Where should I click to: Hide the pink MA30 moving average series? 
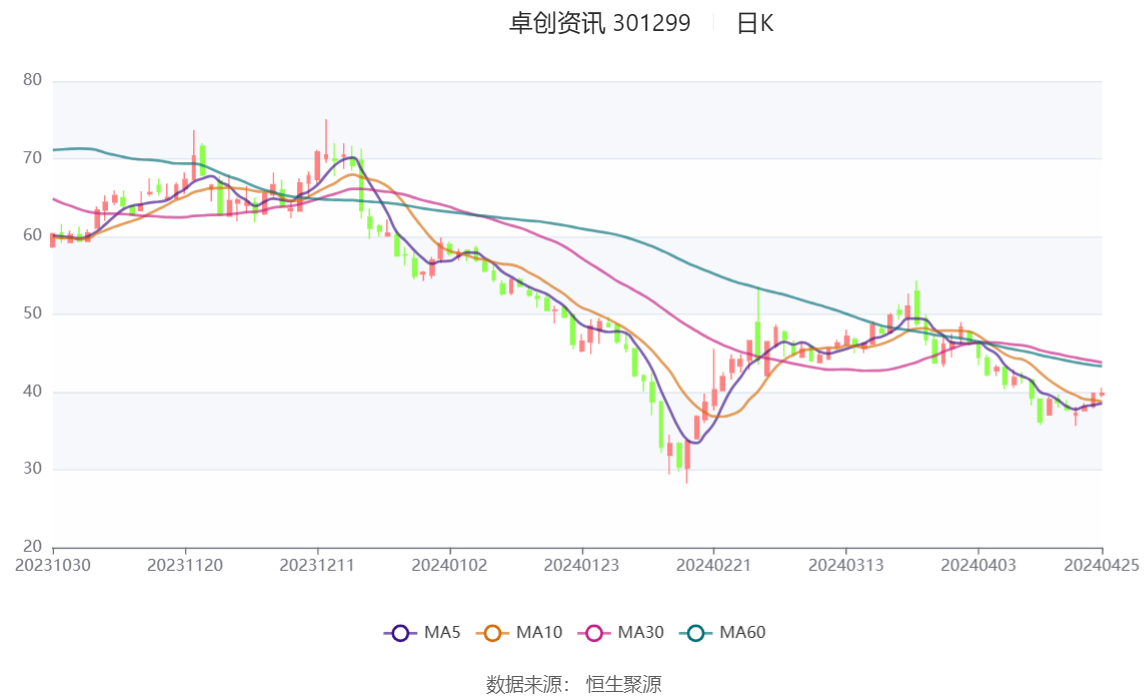[x=594, y=633]
